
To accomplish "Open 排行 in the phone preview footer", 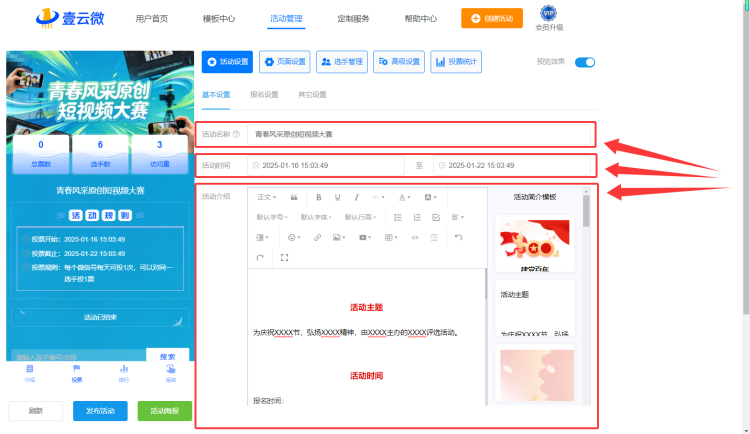I will 124,373.
